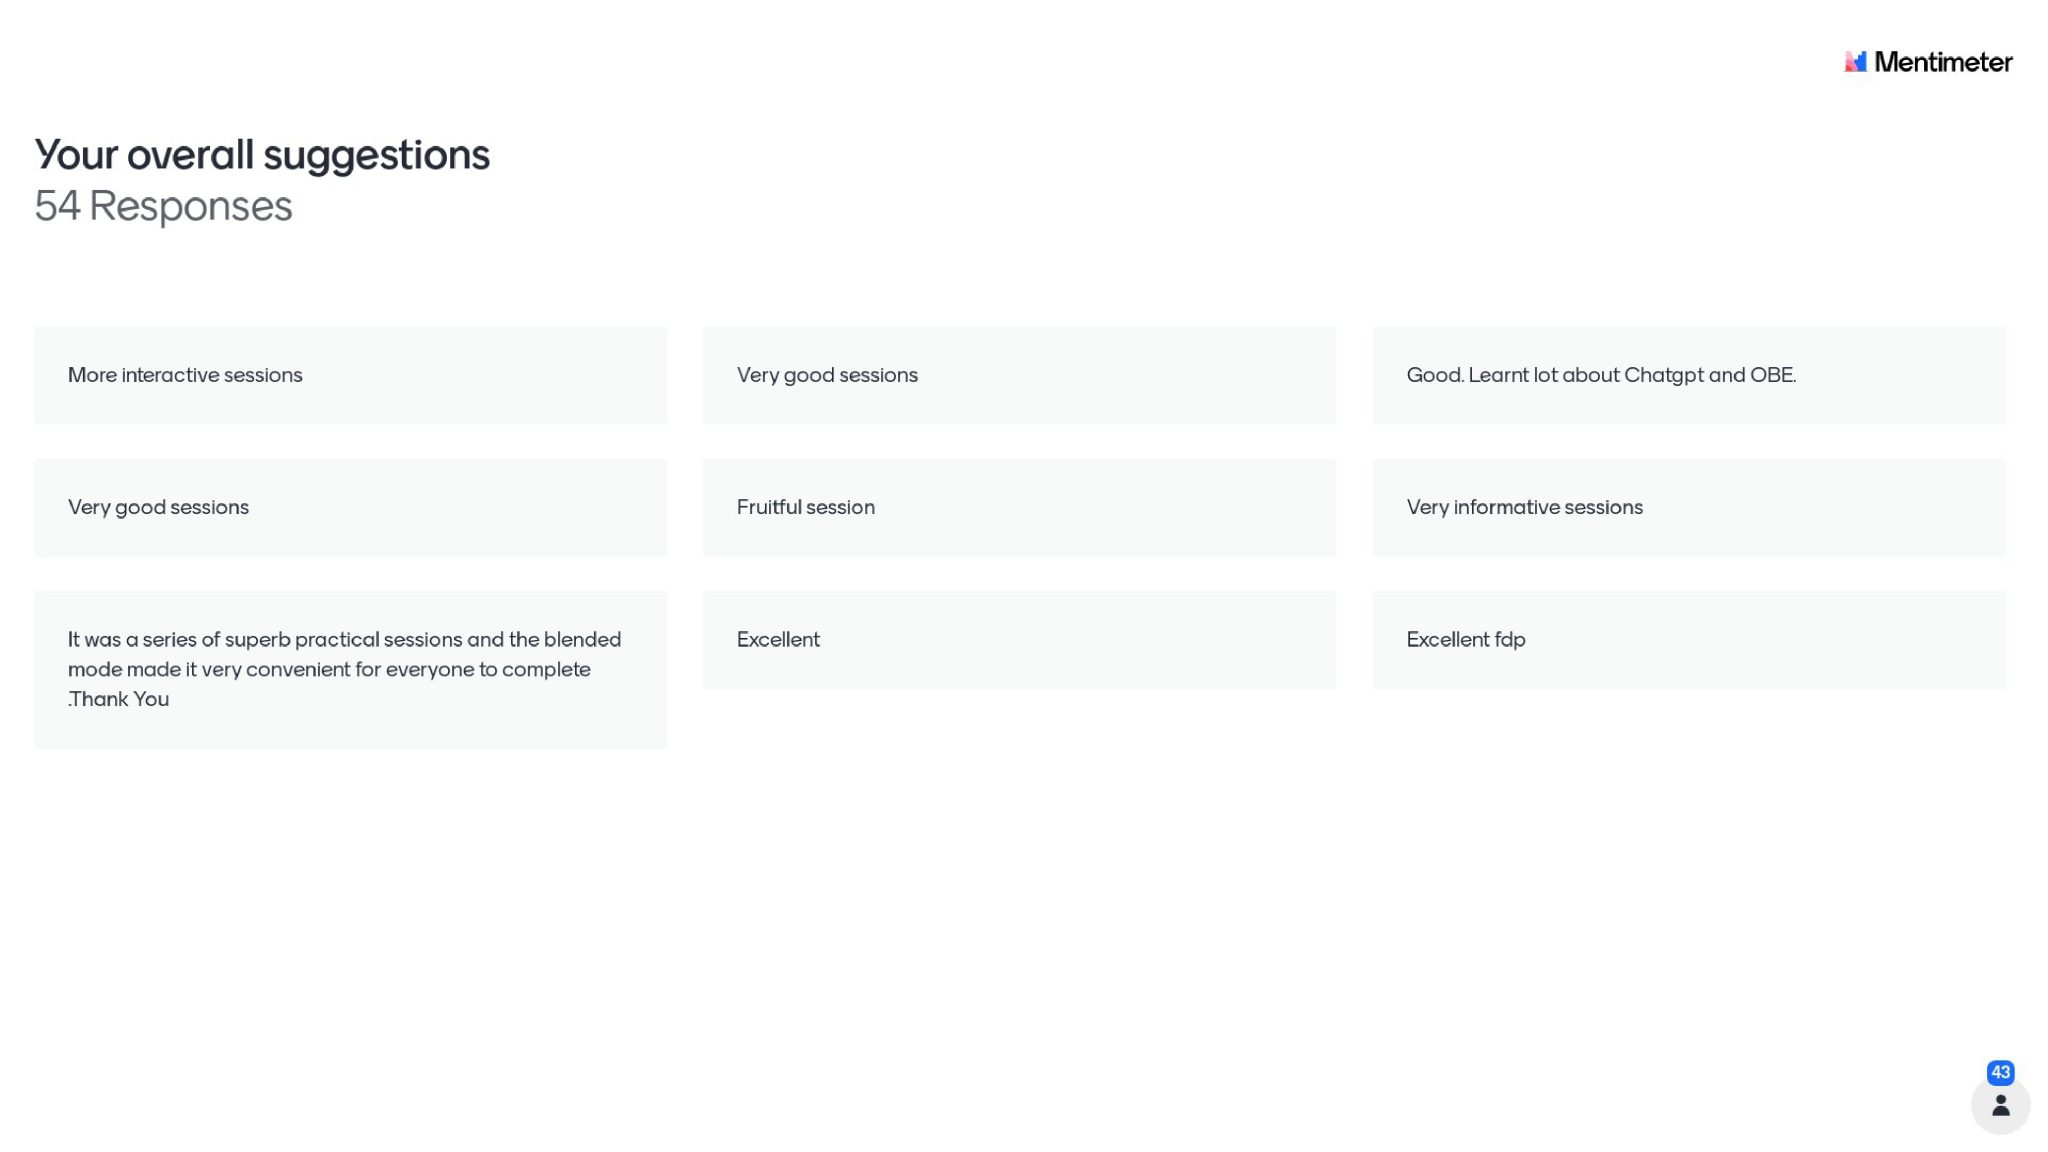This screenshot has width=2048, height=1152.
Task: Click the "Fruitful session" response card
Action: [x=1019, y=507]
